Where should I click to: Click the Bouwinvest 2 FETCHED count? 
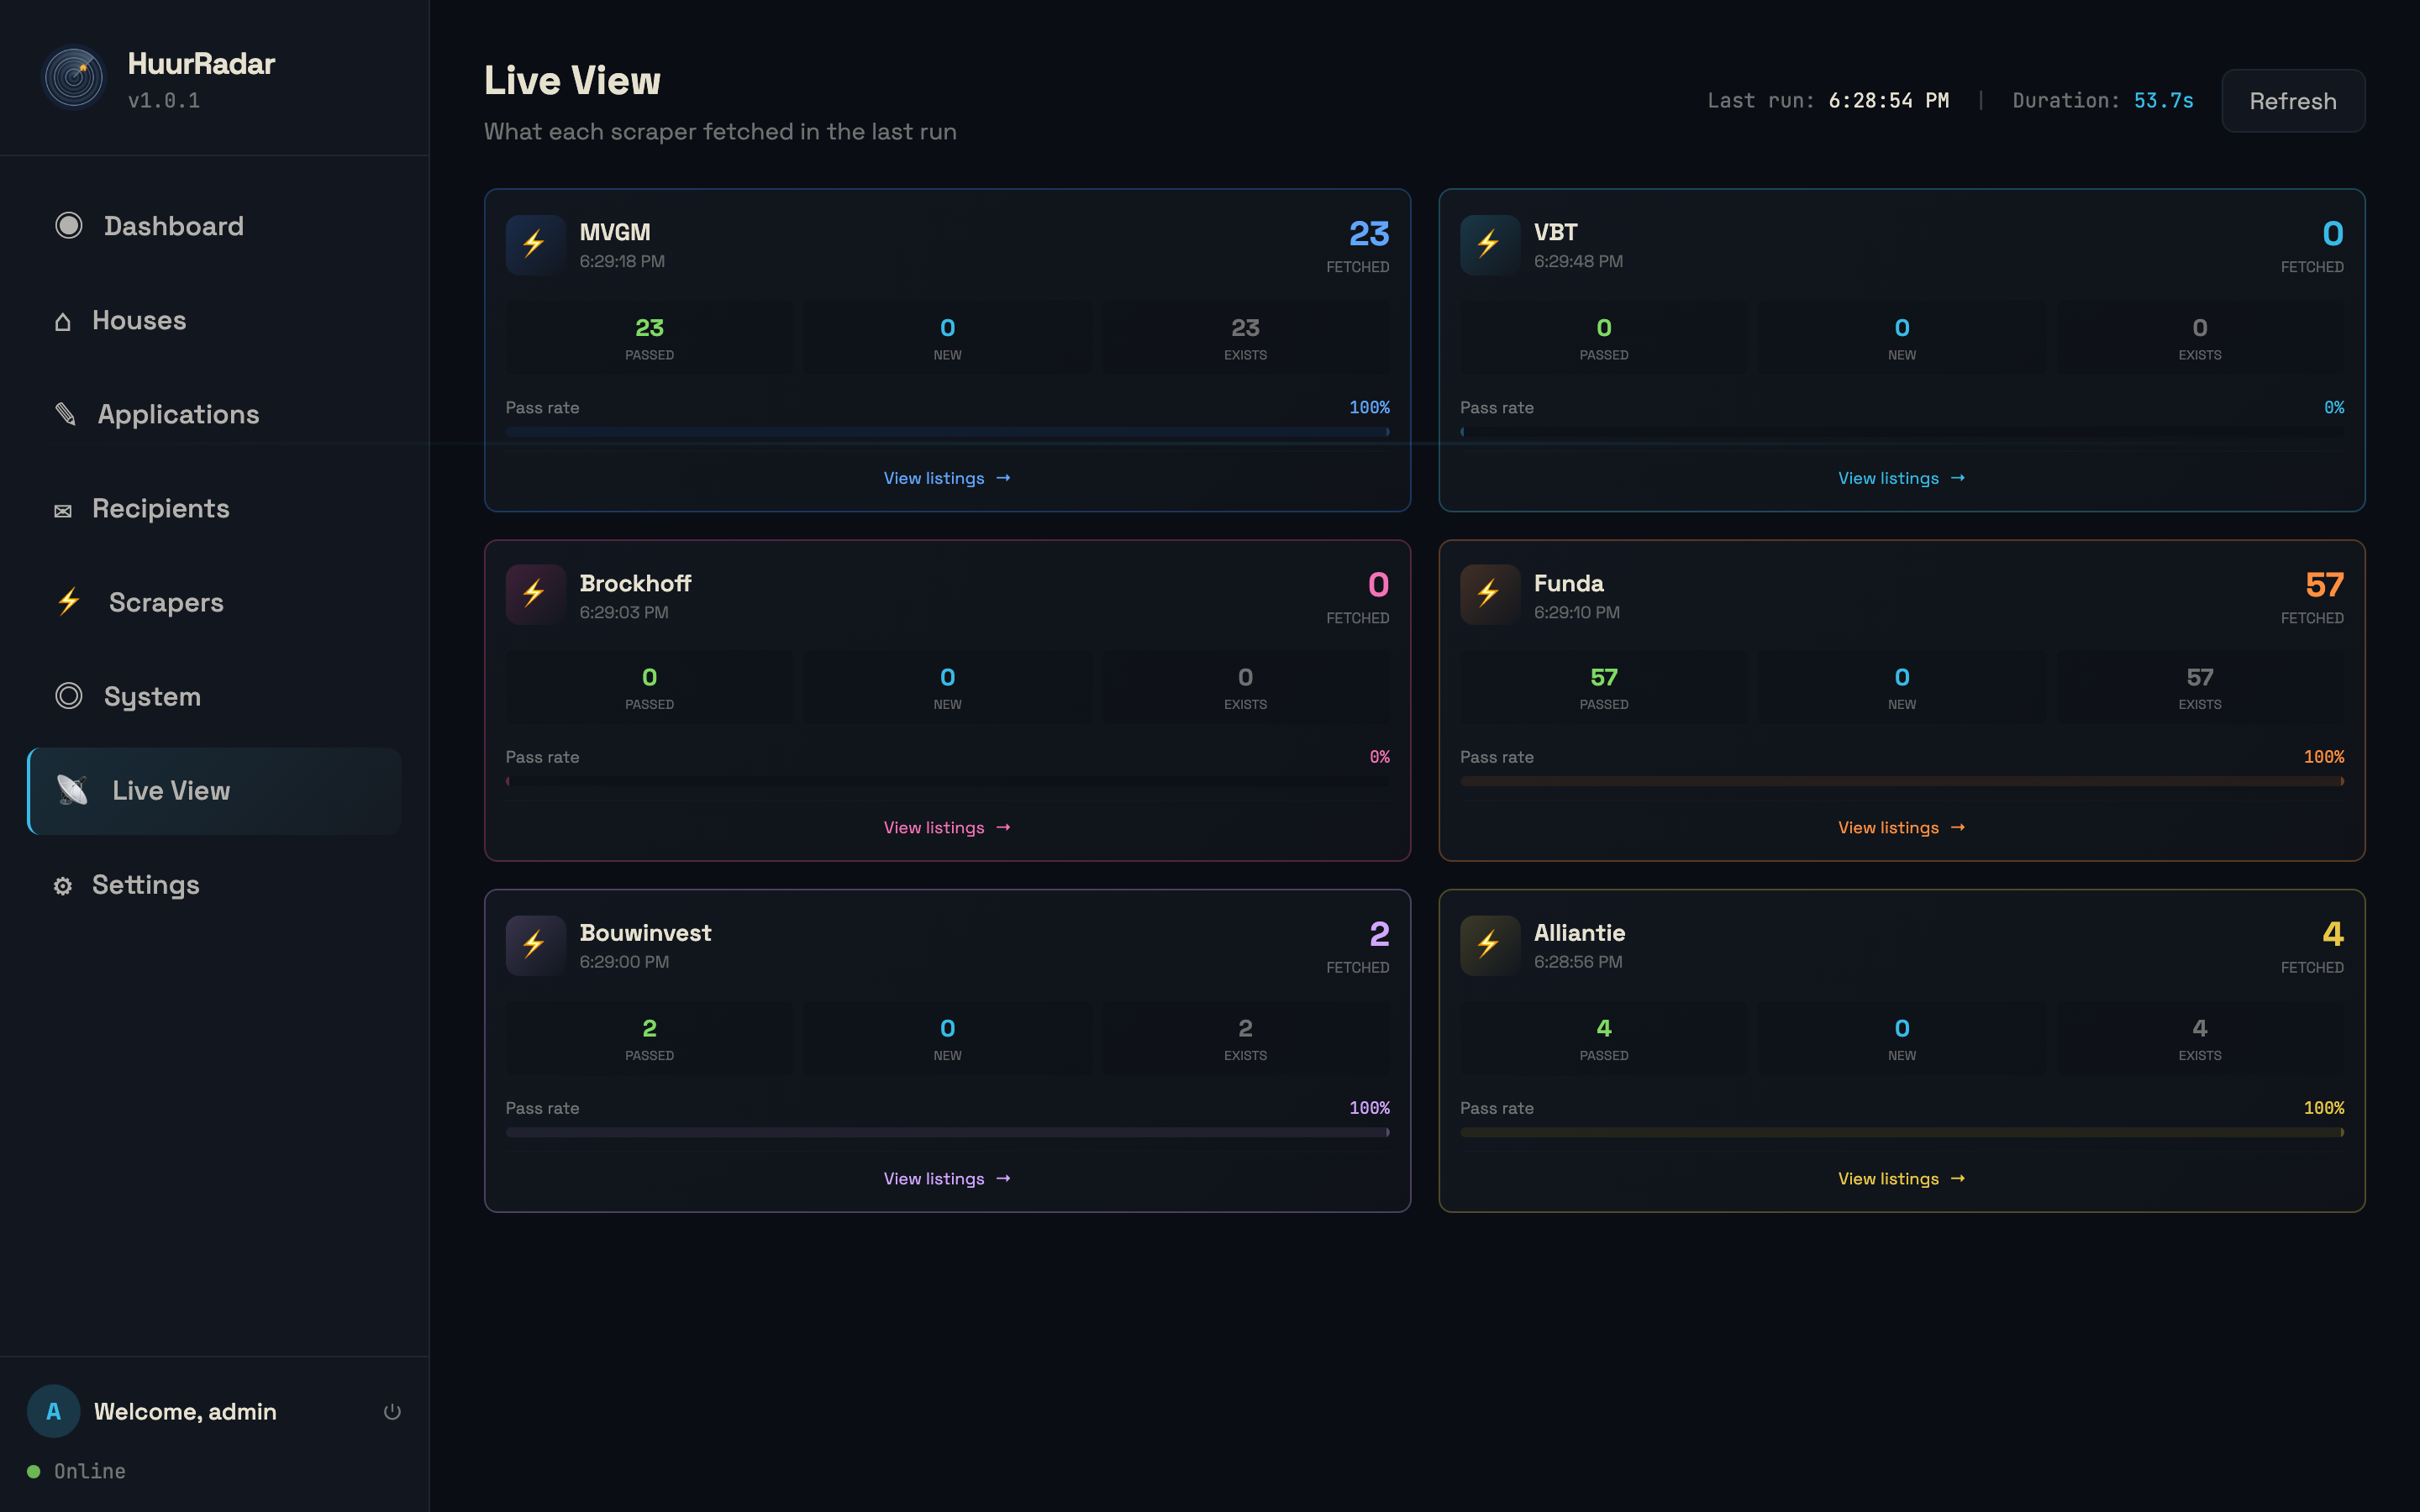(x=1379, y=934)
